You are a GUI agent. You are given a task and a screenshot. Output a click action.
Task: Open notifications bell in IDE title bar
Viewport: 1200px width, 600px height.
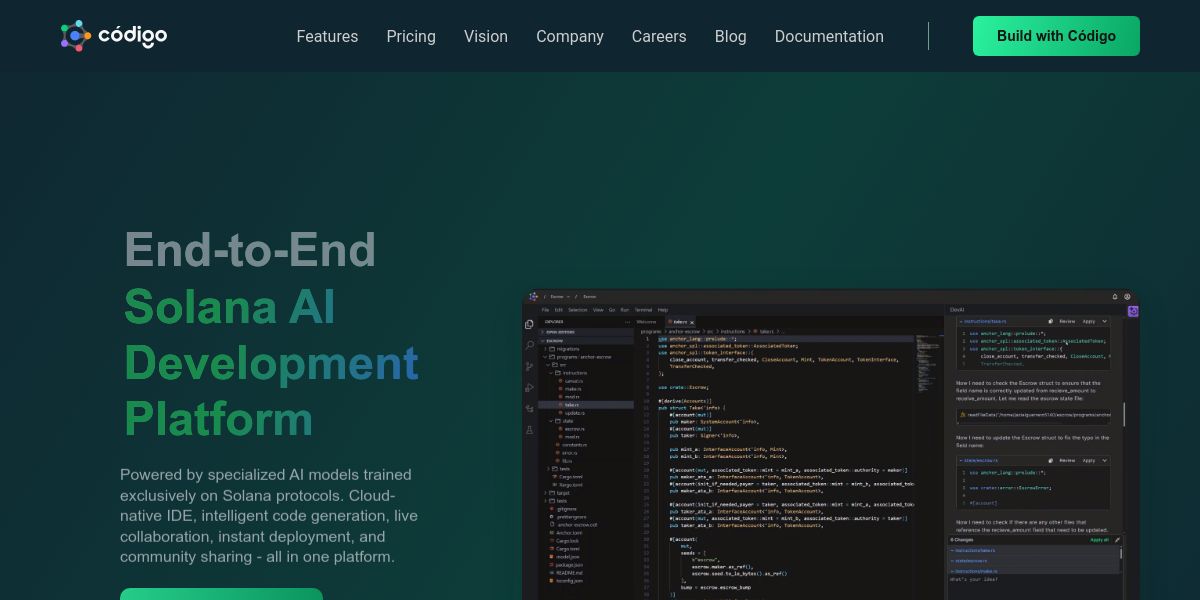point(1115,297)
